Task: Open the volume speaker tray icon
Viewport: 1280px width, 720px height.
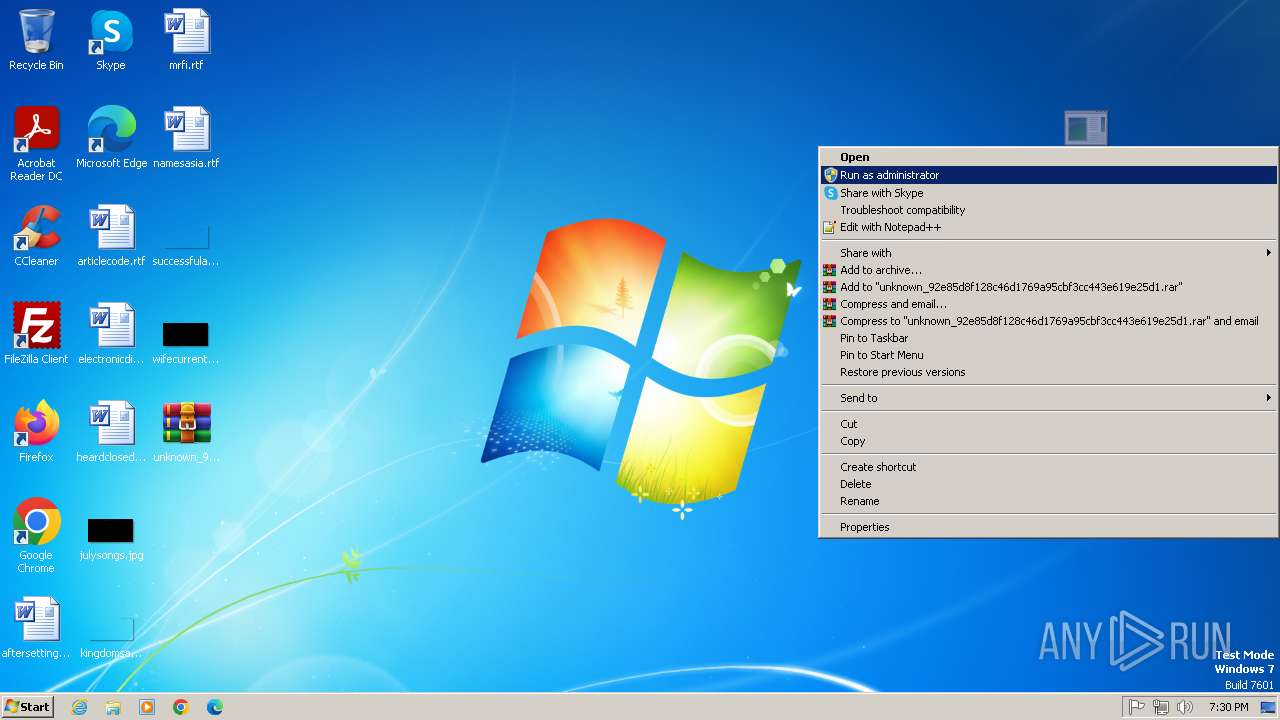Action: coord(1185,707)
